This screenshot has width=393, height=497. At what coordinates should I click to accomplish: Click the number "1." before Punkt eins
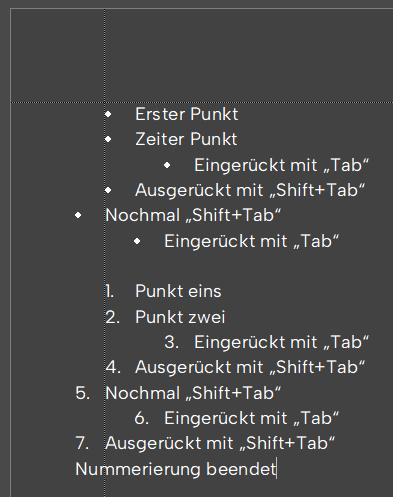coord(110,291)
